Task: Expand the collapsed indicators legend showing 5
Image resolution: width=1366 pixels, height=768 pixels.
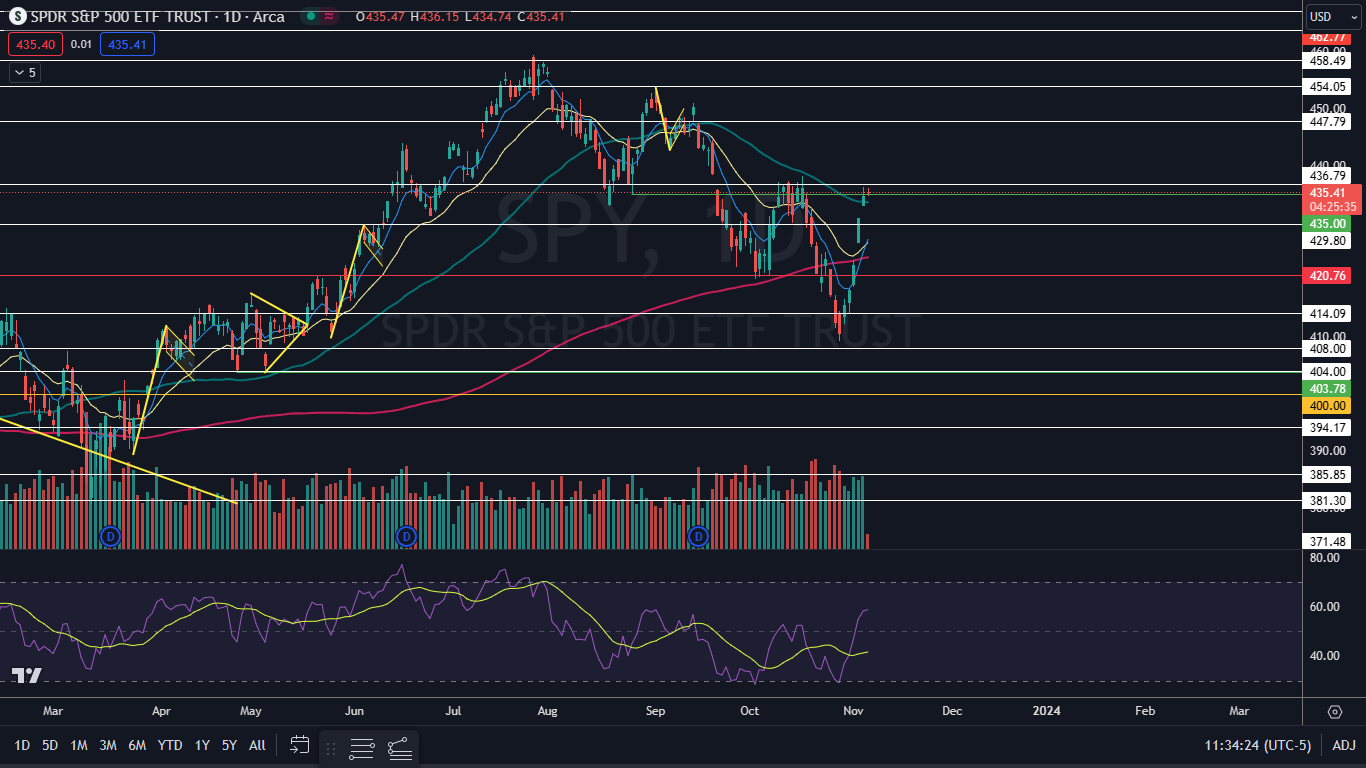Action: pos(23,72)
